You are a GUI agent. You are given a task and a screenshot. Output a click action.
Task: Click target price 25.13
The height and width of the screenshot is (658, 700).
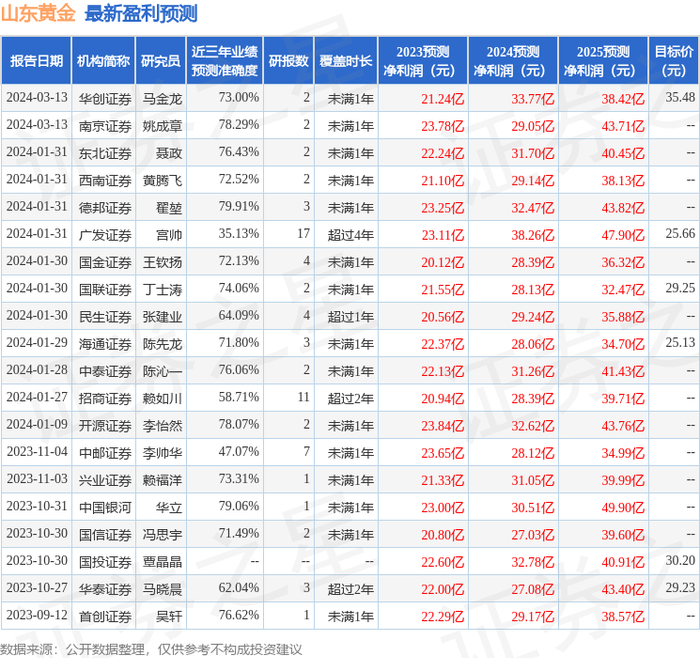[x=680, y=342]
